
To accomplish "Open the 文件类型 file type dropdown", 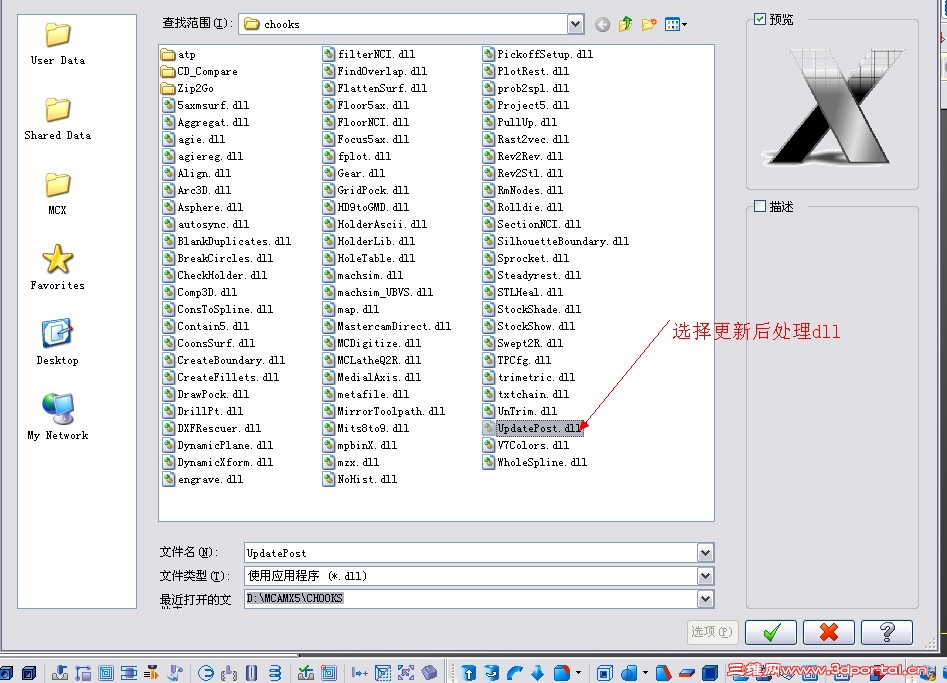I will point(705,576).
